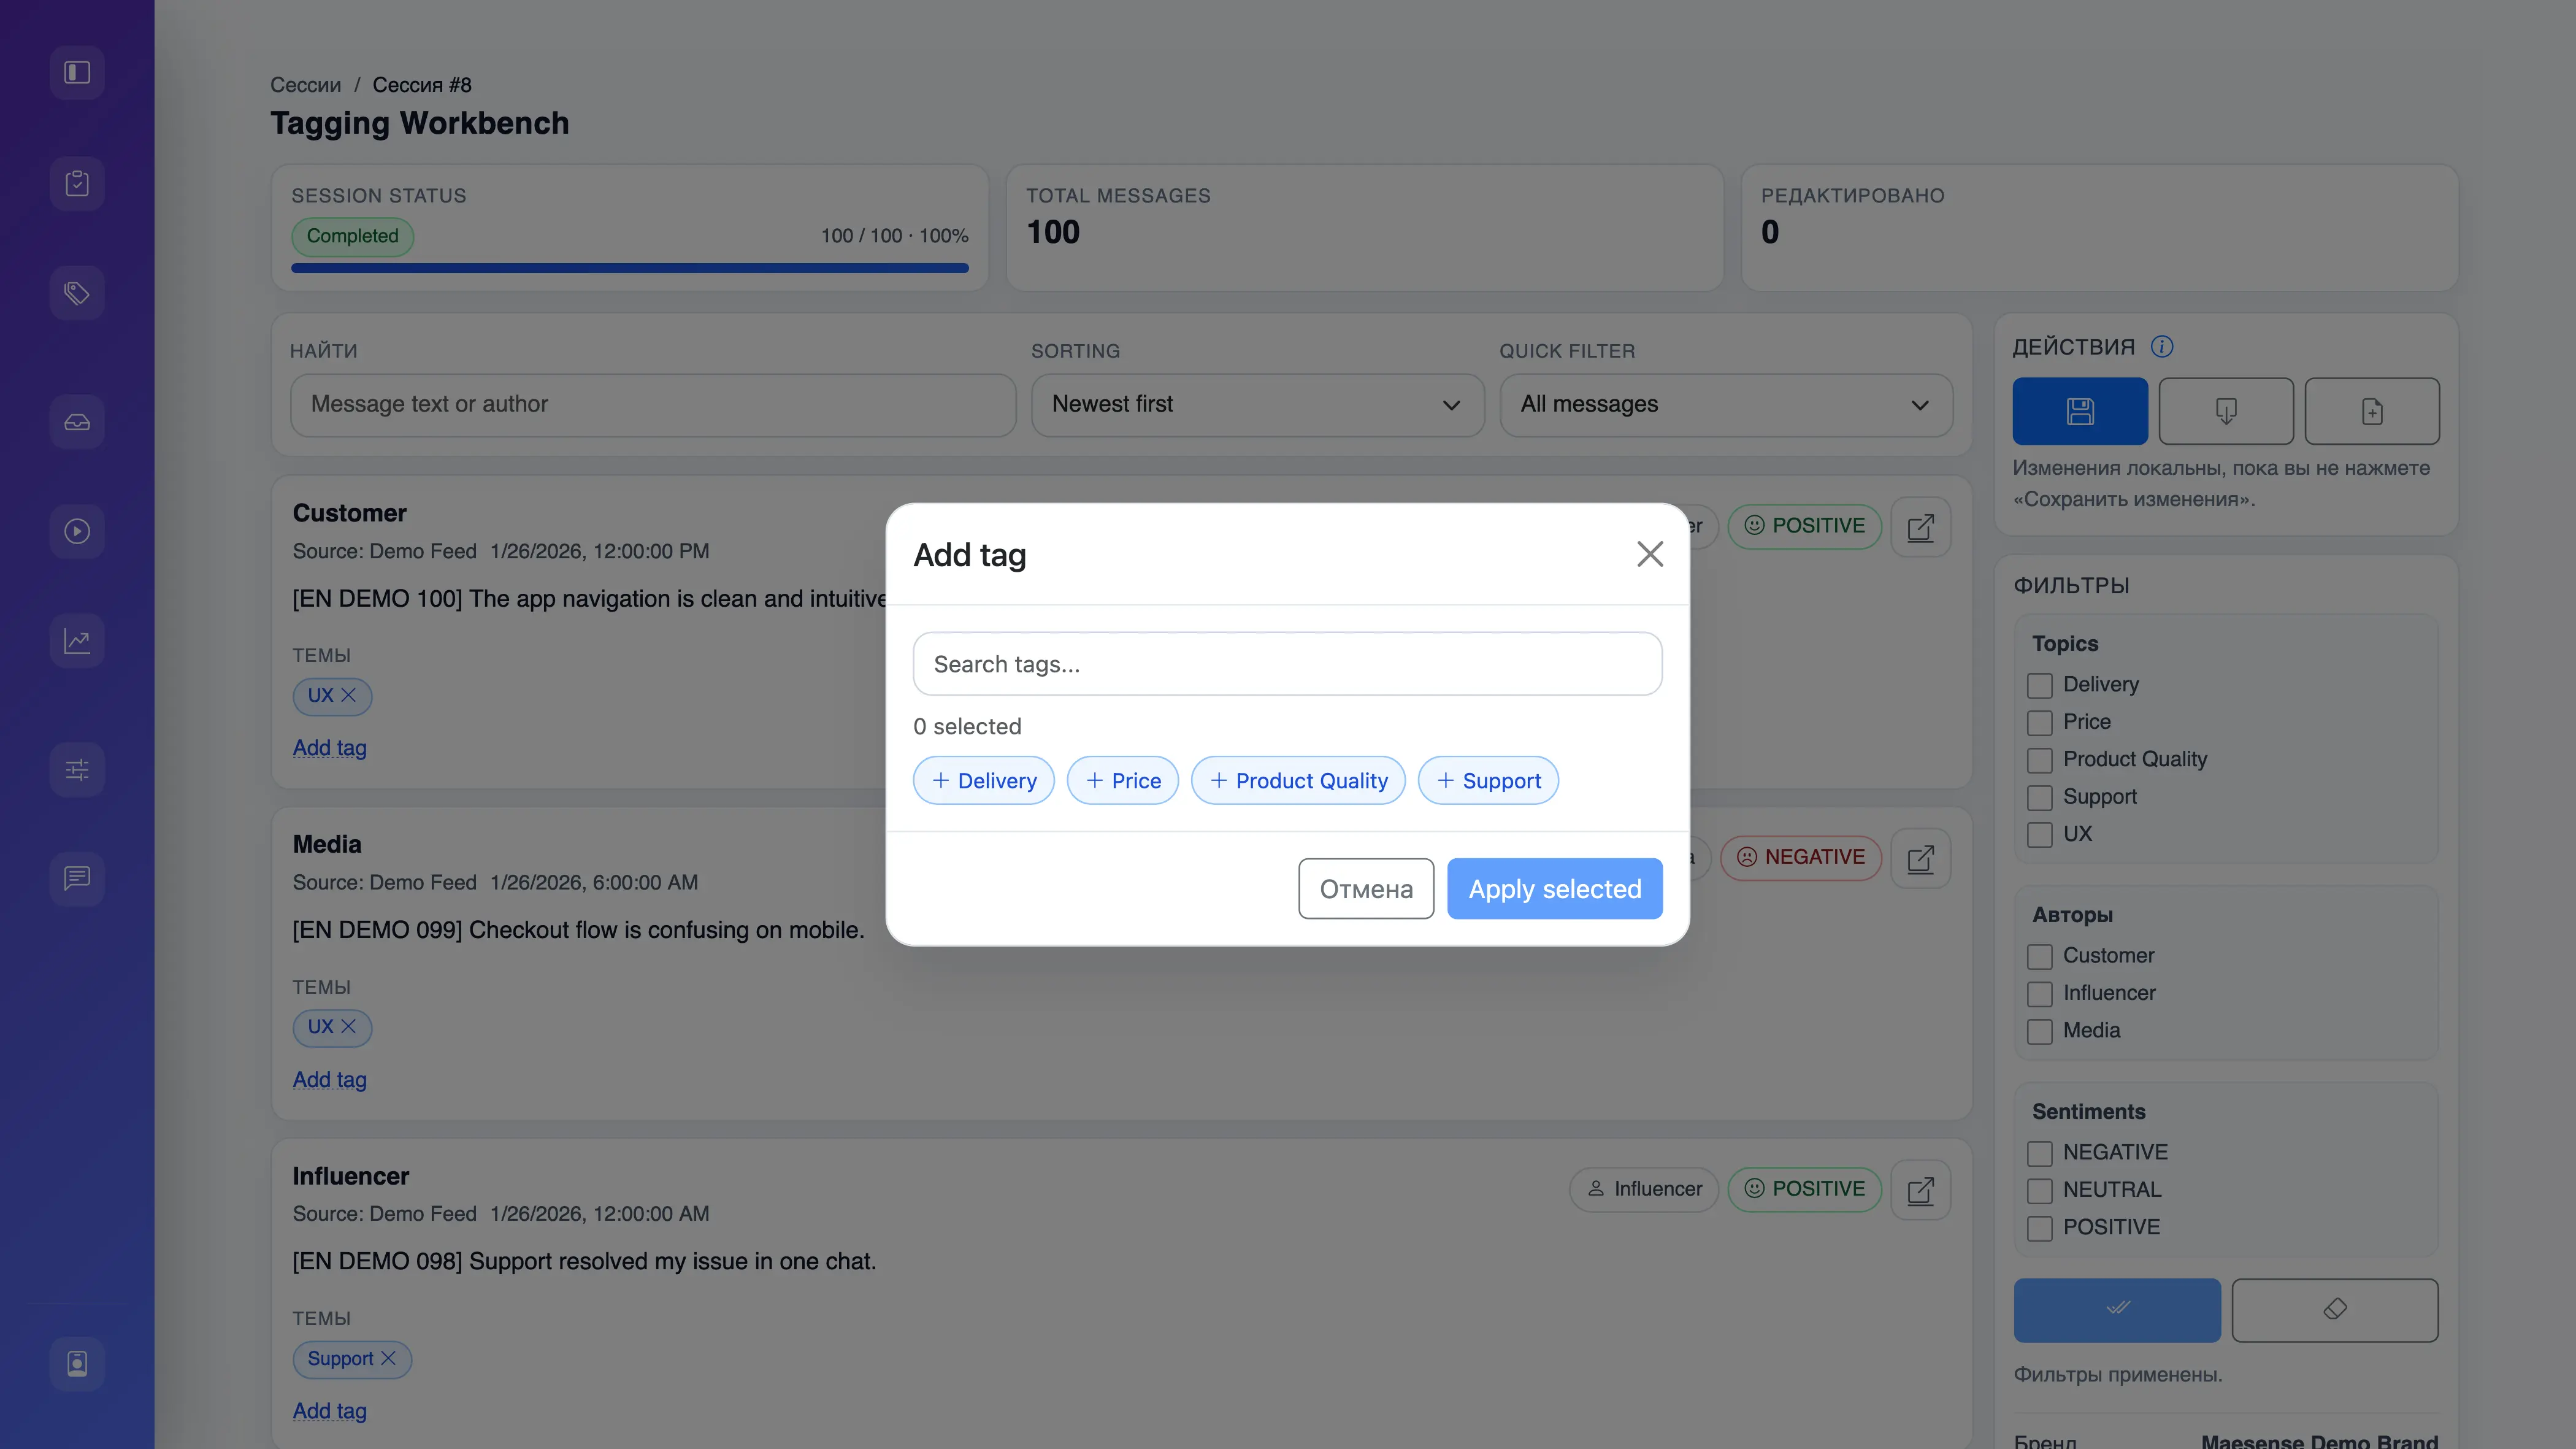Open the inbox icon in sidebar
The image size is (2576, 1449).
77,422
